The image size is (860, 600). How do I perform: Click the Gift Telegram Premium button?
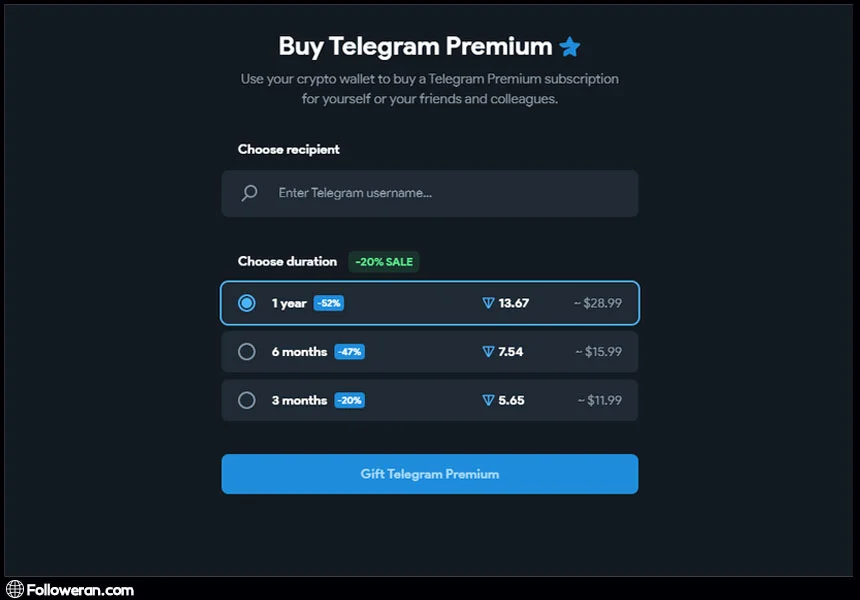429,474
